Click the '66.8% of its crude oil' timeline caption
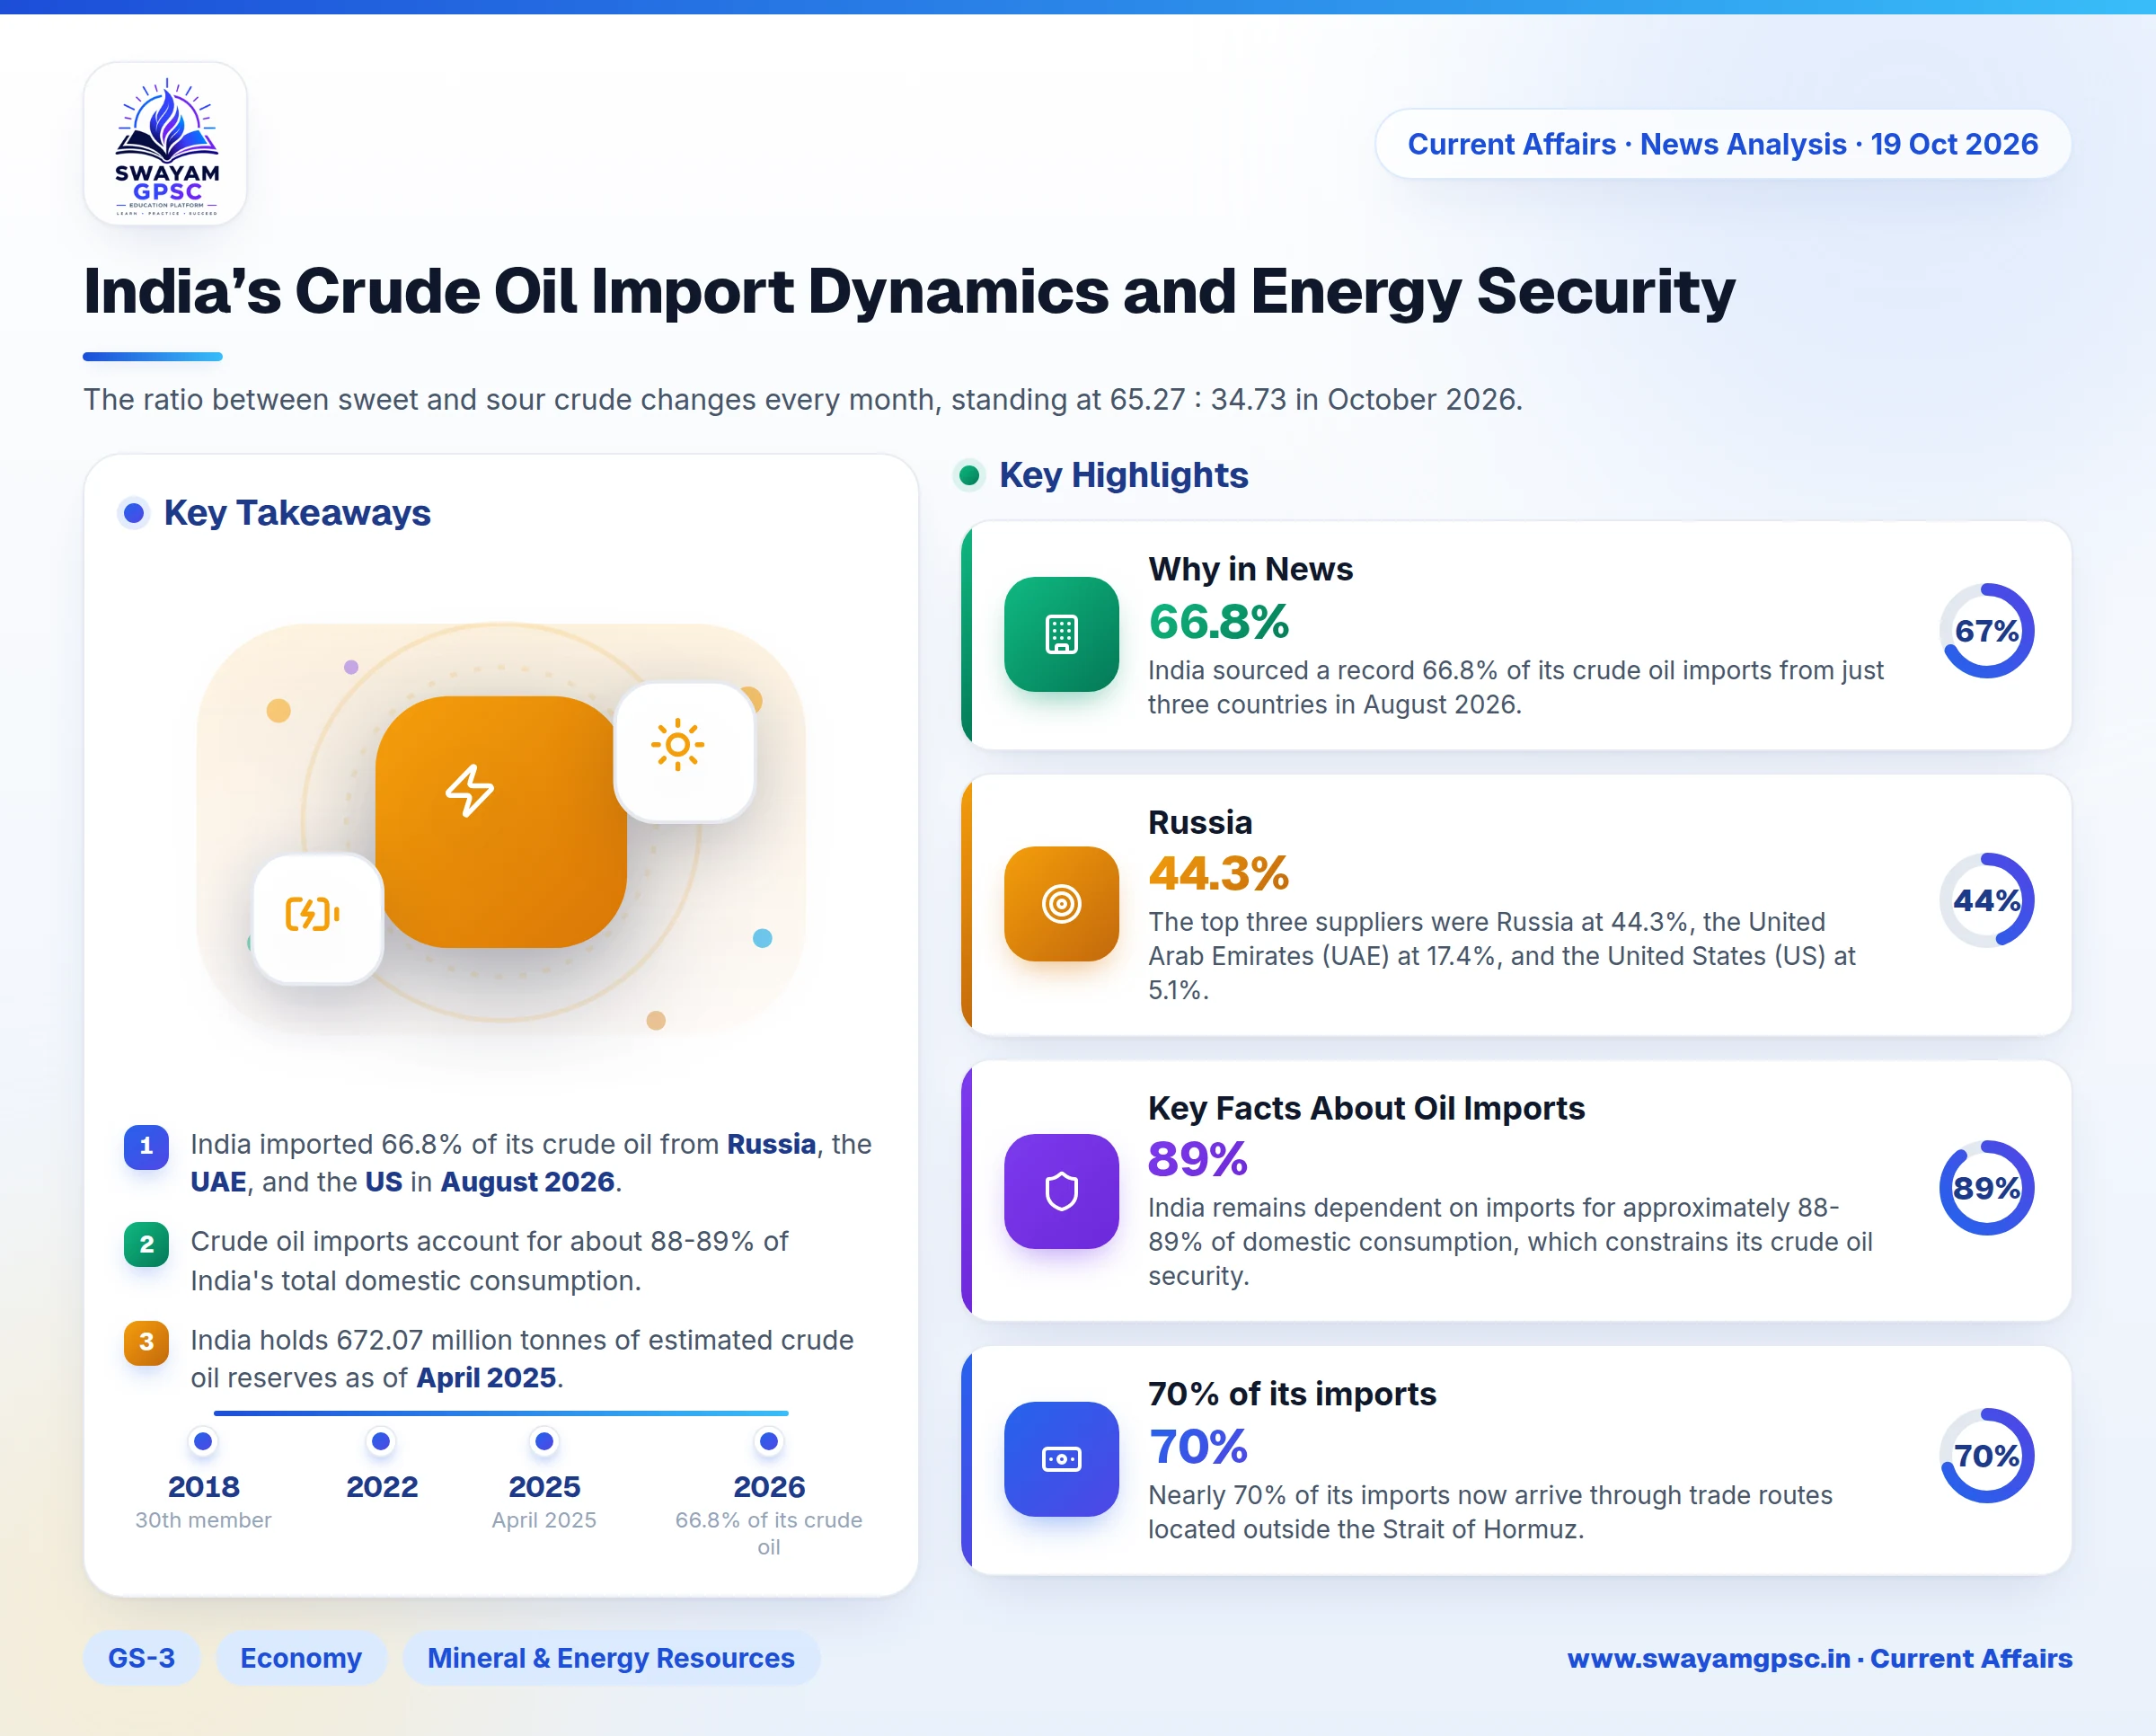2156x1736 pixels. (769, 1533)
